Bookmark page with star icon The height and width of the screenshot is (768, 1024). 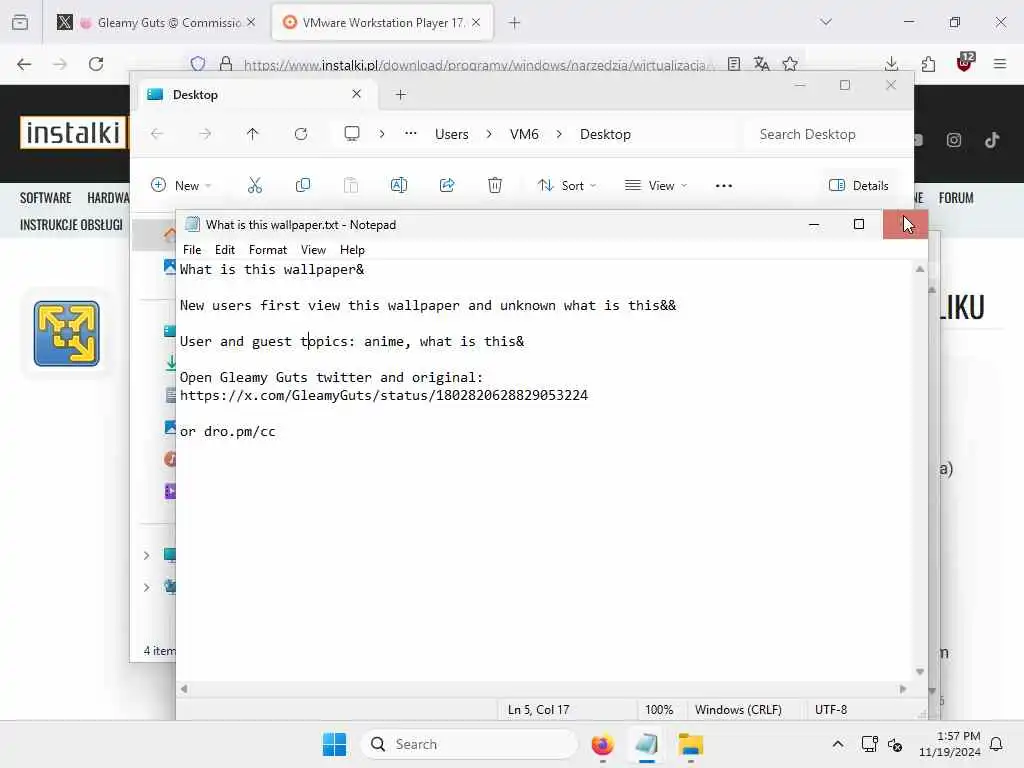coord(790,63)
